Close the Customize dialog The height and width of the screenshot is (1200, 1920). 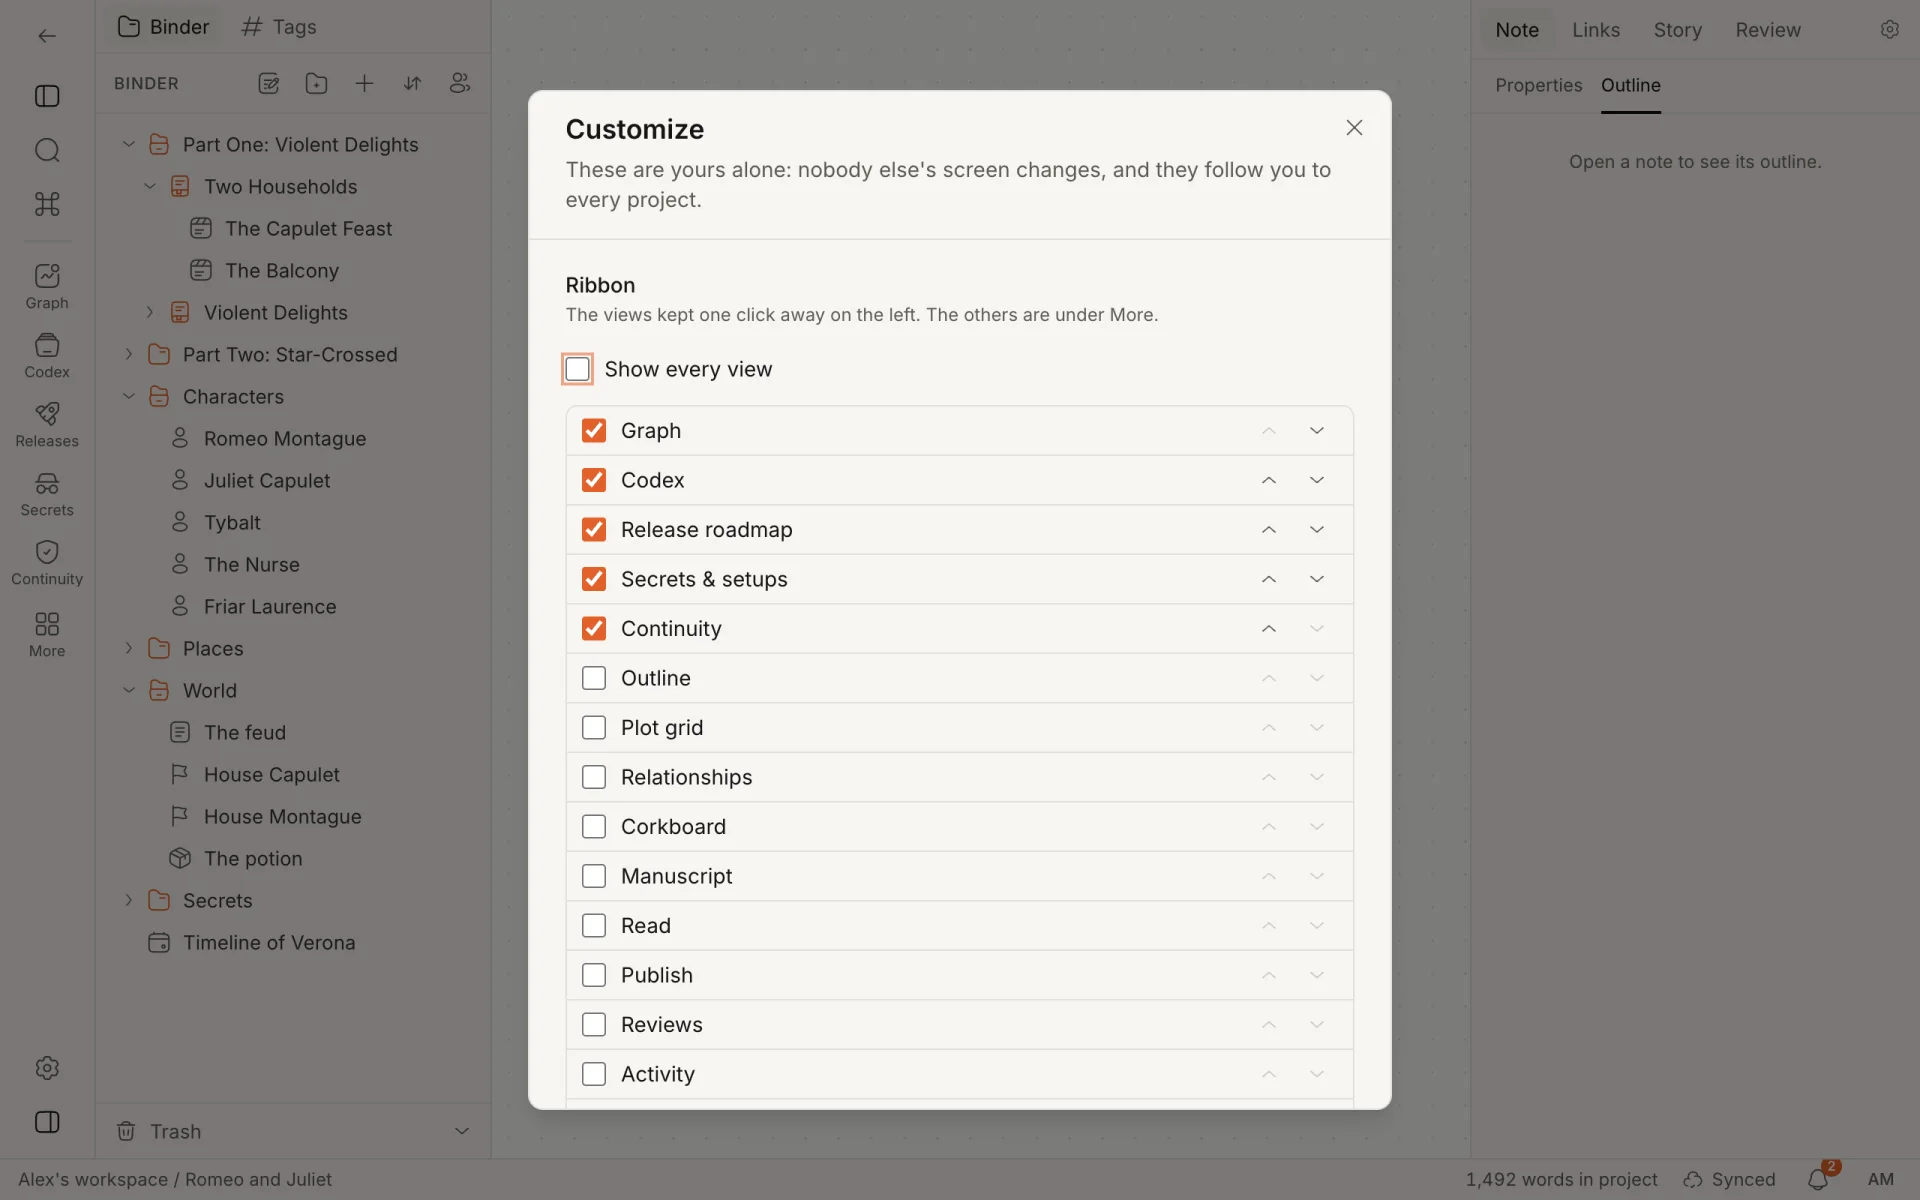[x=1354, y=128]
